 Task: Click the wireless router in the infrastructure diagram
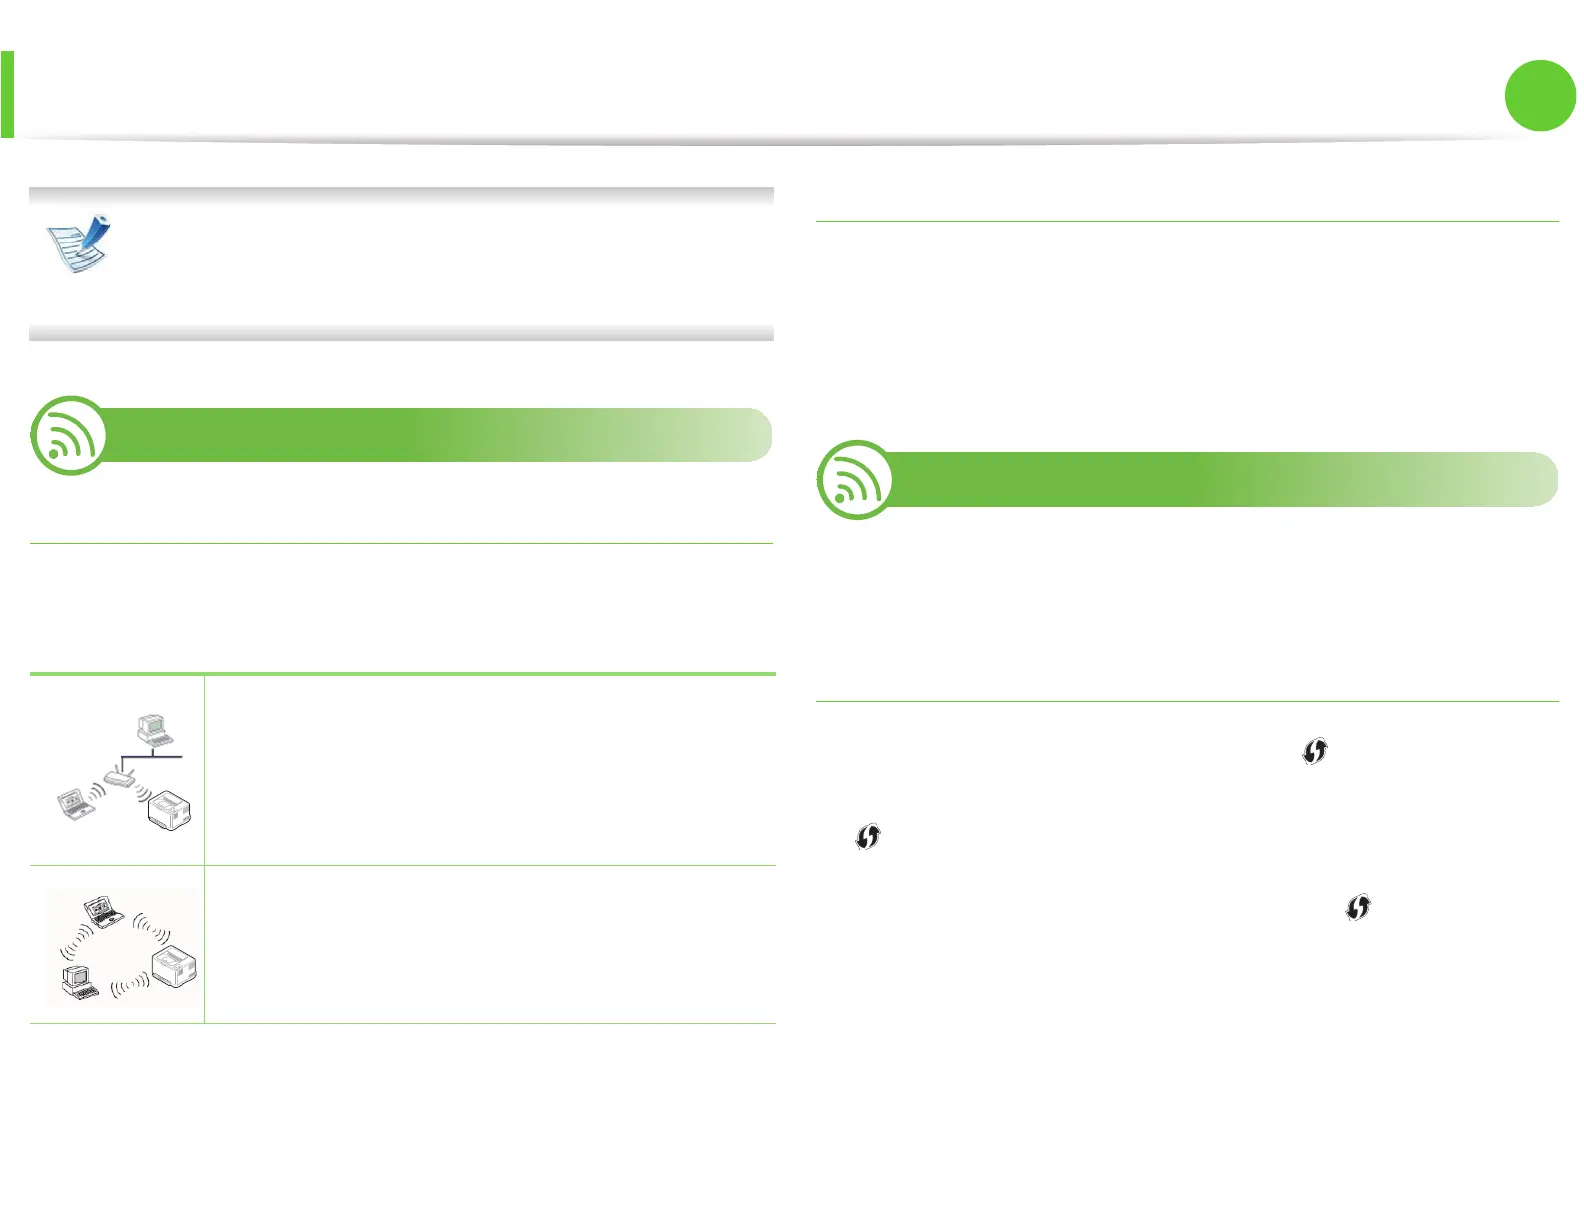click(x=120, y=776)
